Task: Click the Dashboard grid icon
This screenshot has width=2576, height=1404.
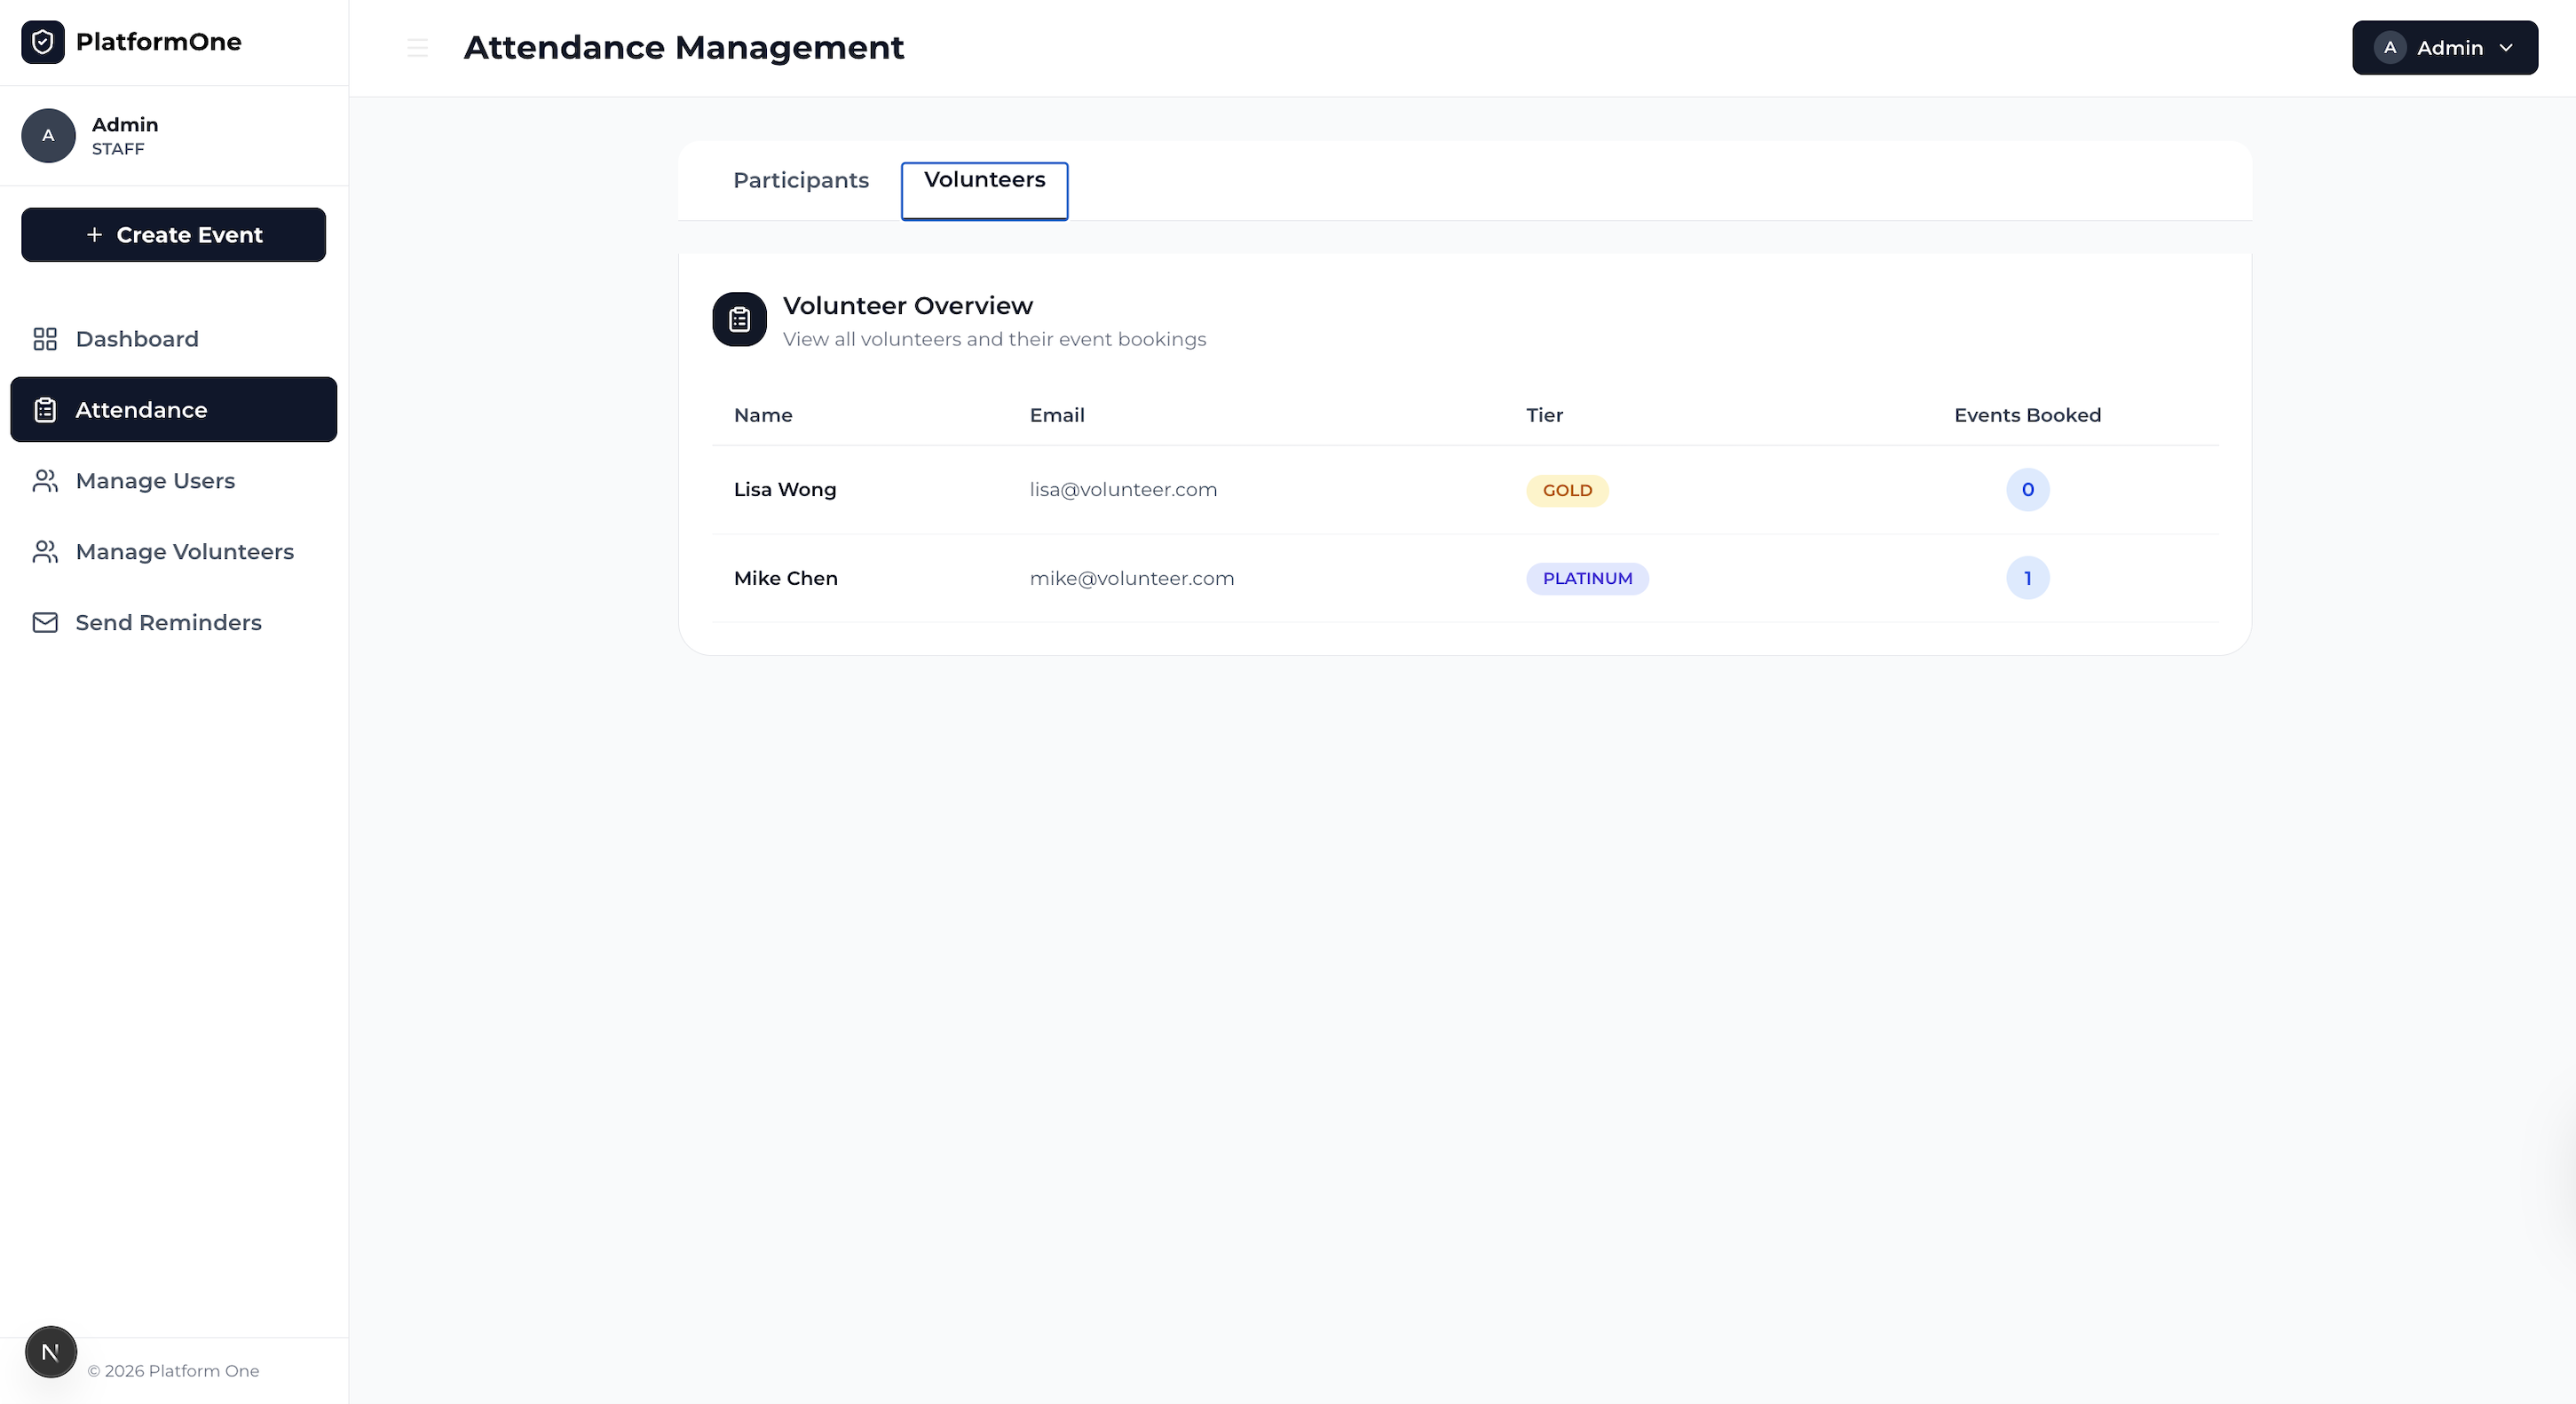Action: click(45, 339)
